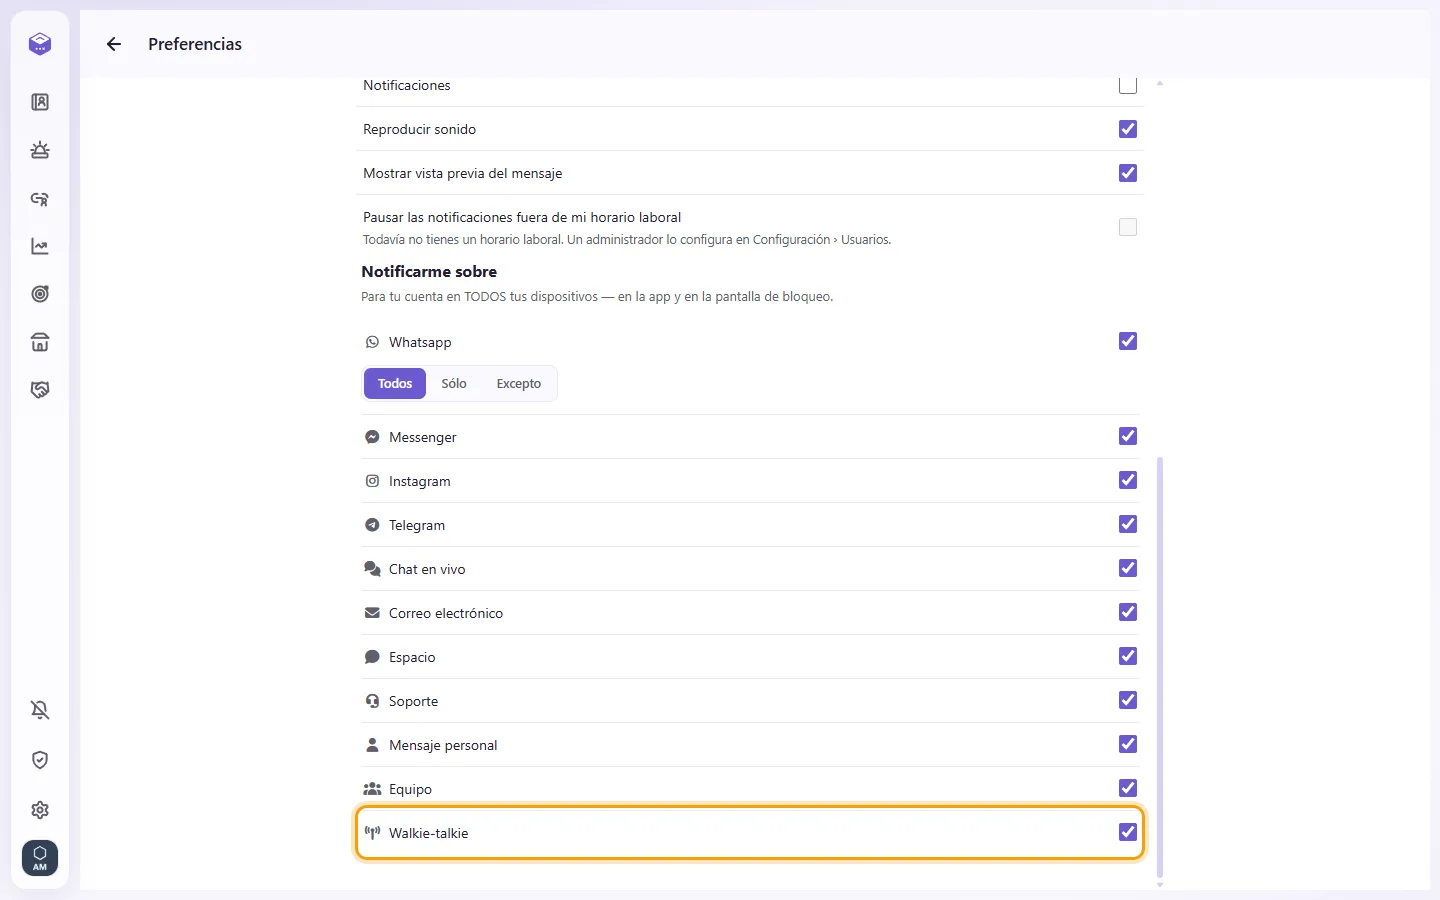Enable the Notificaciones checkbox

coord(1128,85)
